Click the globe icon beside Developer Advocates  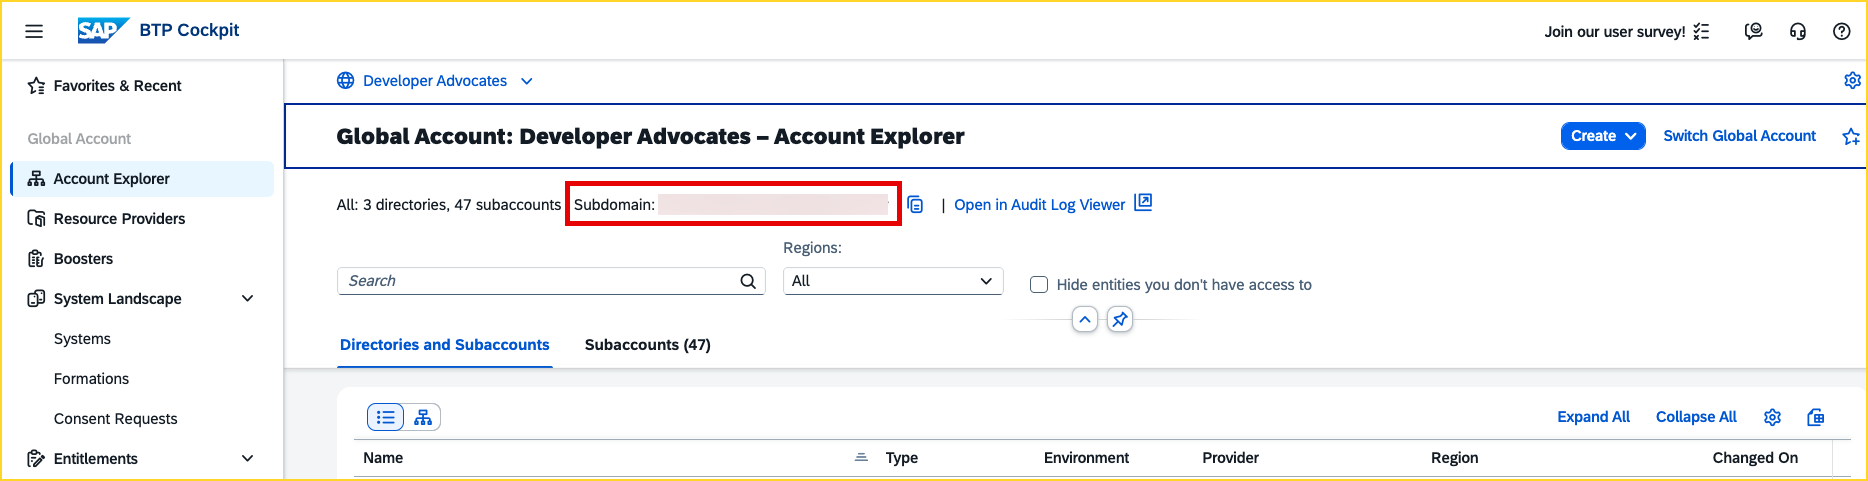346,81
